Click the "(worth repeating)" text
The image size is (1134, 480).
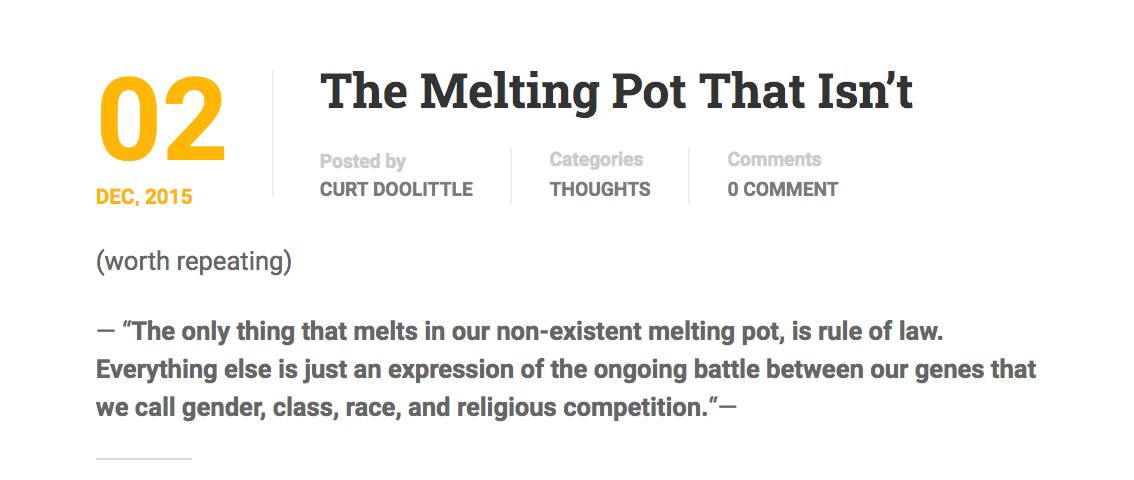click(194, 262)
